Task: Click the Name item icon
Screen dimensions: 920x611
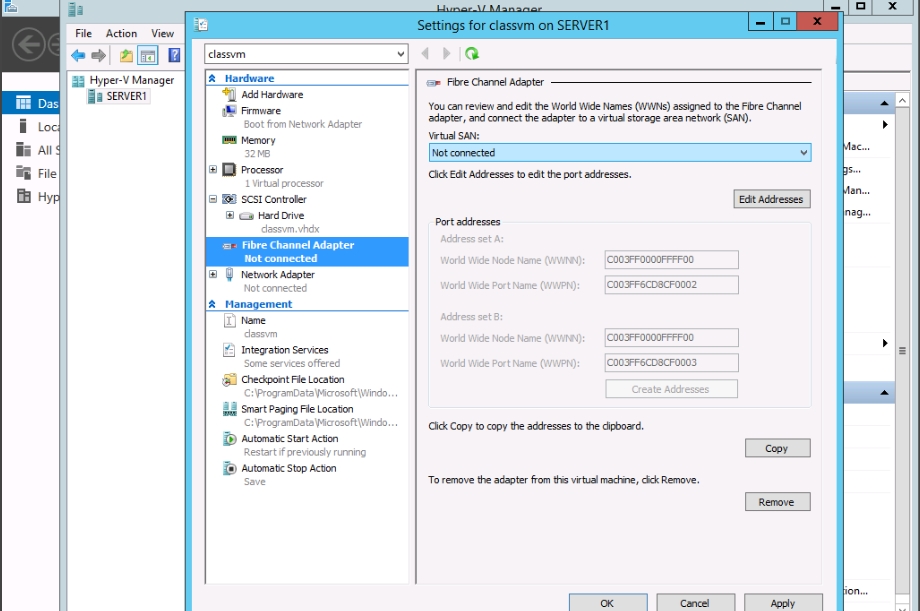Action: point(229,320)
